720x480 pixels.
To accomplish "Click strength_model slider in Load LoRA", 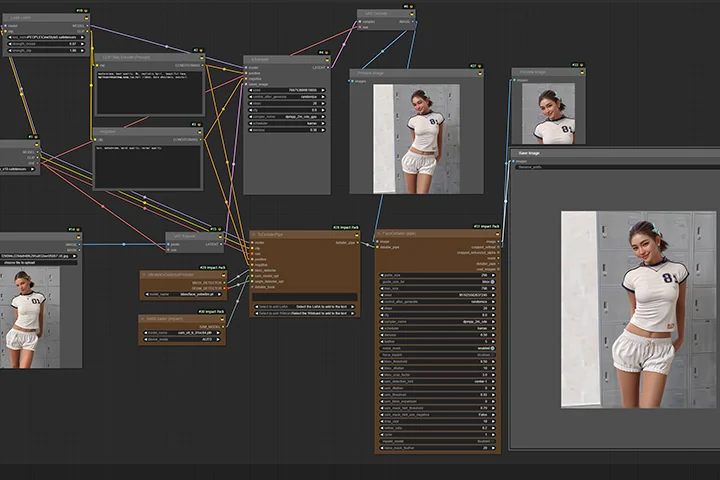I will [x=46, y=44].
